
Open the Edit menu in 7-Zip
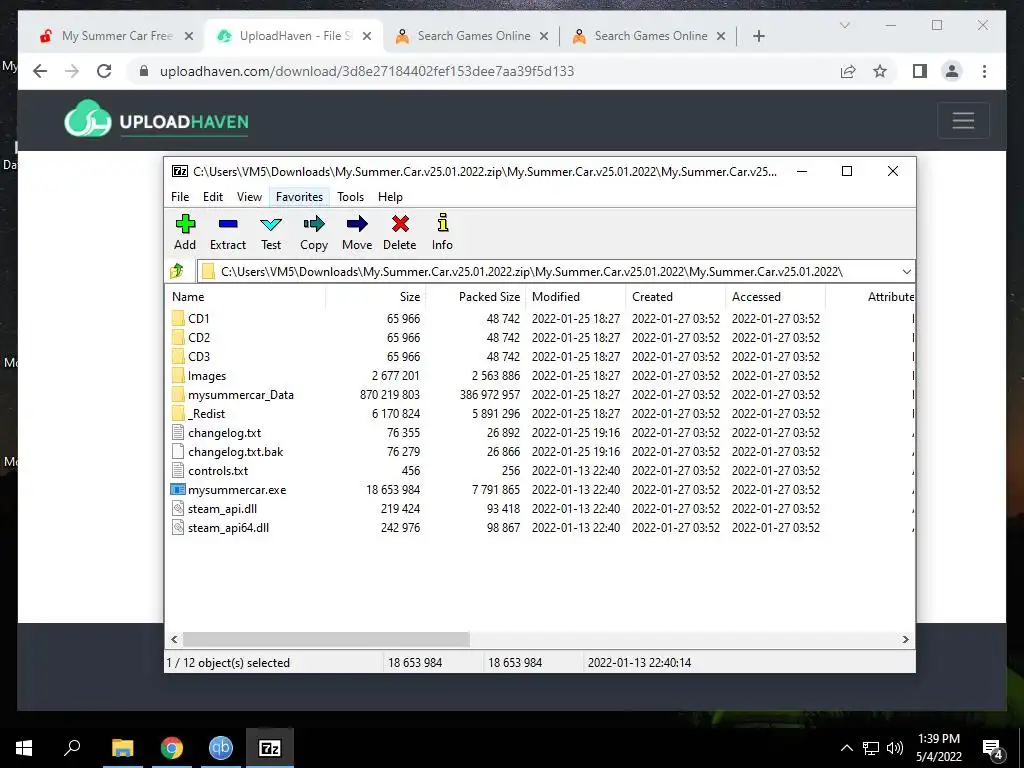pos(213,197)
